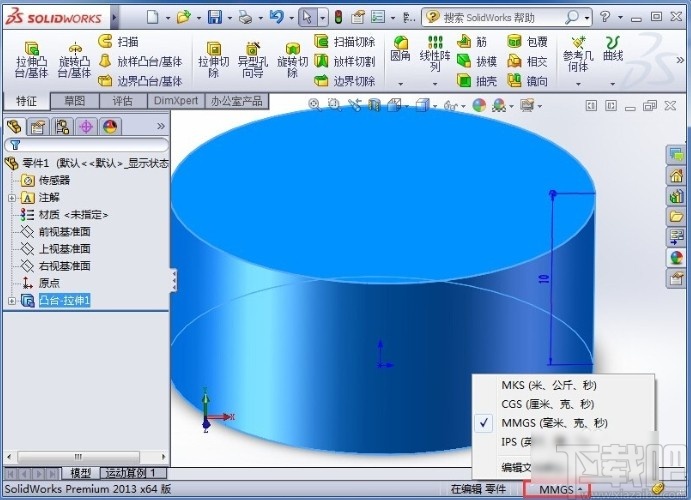Click the Revolved Cut (旋转切除) tool

pos(292,59)
